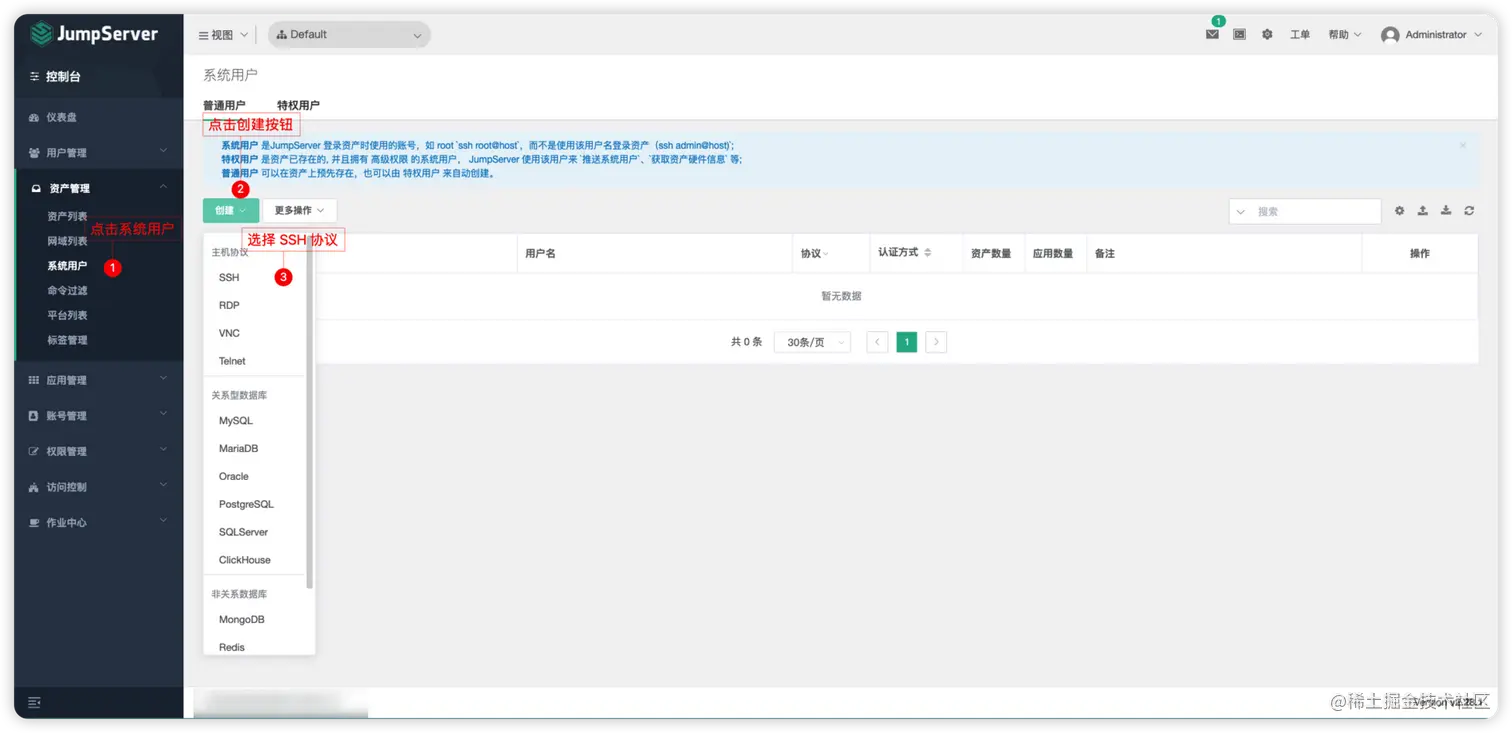
Task: Open system settings gear in top bar
Action: click(1267, 34)
